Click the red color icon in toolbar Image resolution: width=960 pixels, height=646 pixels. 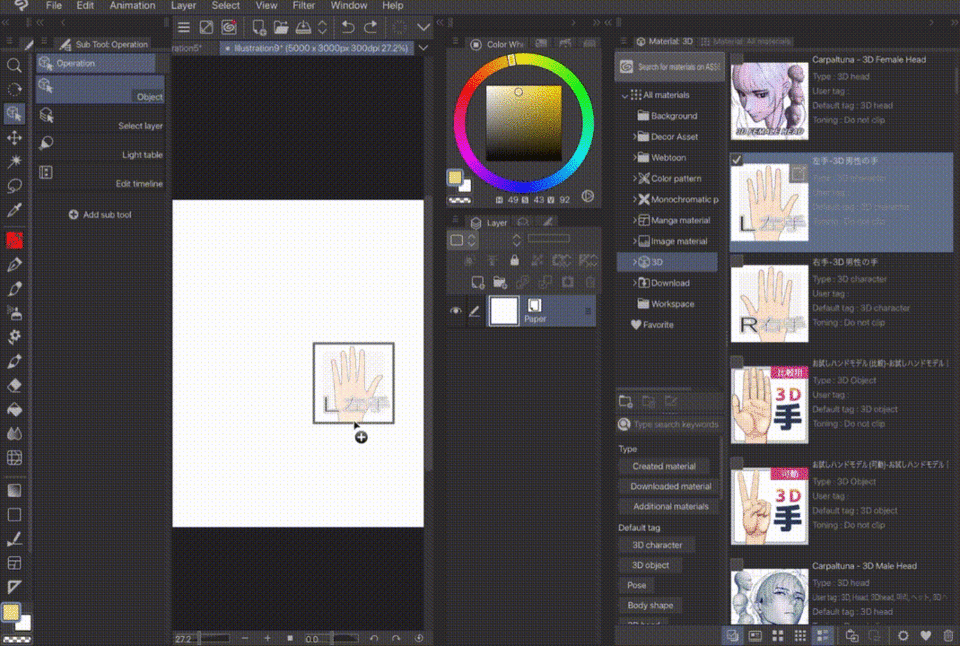pyautogui.click(x=14, y=240)
